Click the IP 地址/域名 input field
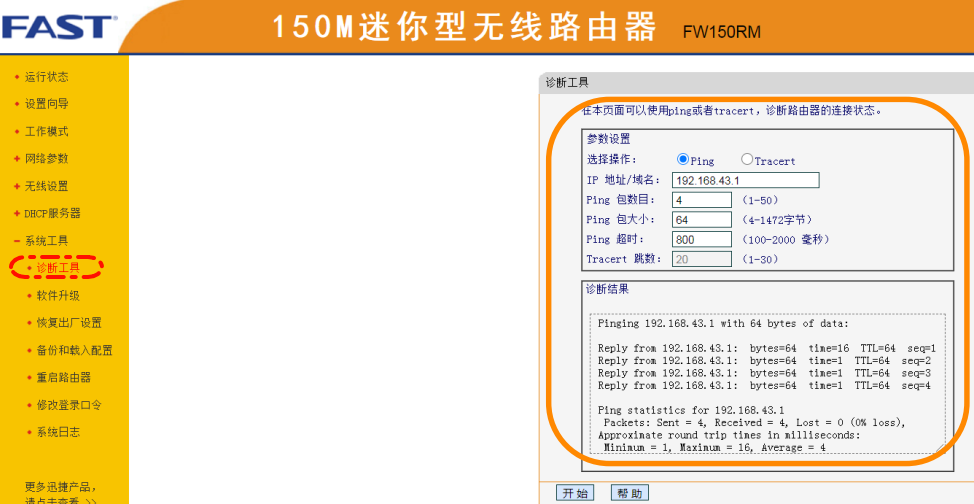The width and height of the screenshot is (974, 504). coord(745,180)
